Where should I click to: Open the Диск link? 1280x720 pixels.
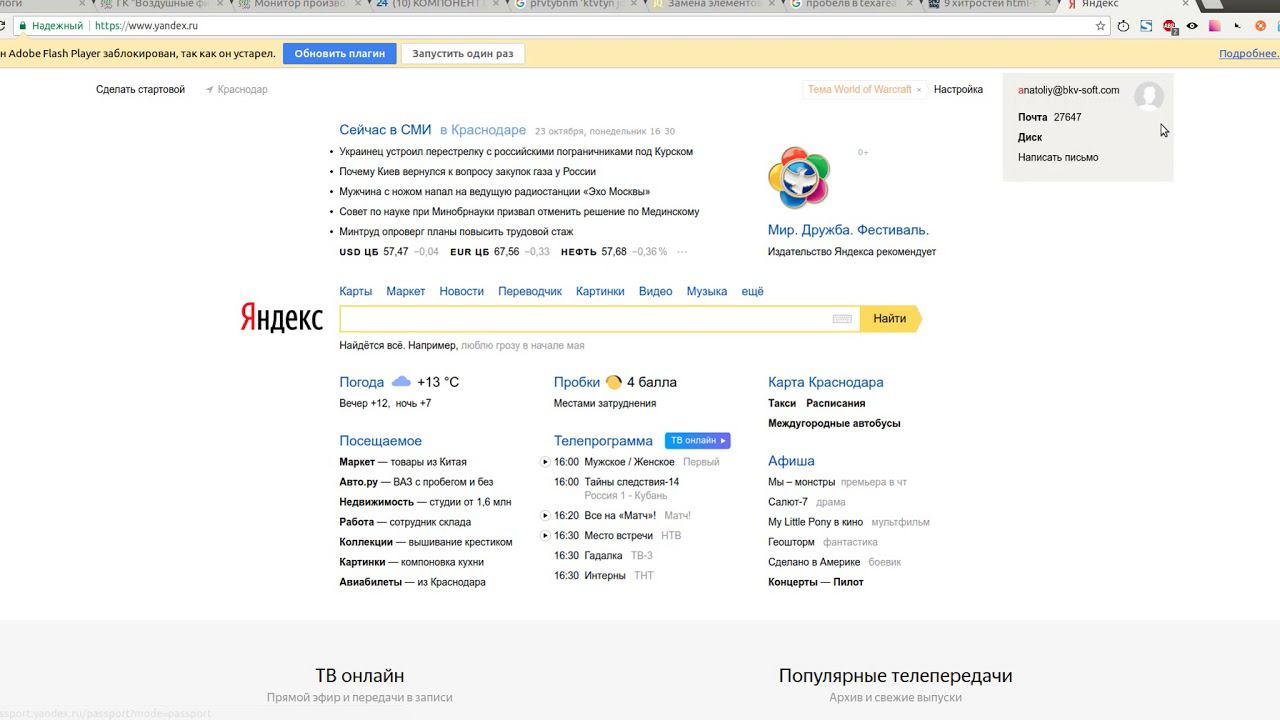1030,138
